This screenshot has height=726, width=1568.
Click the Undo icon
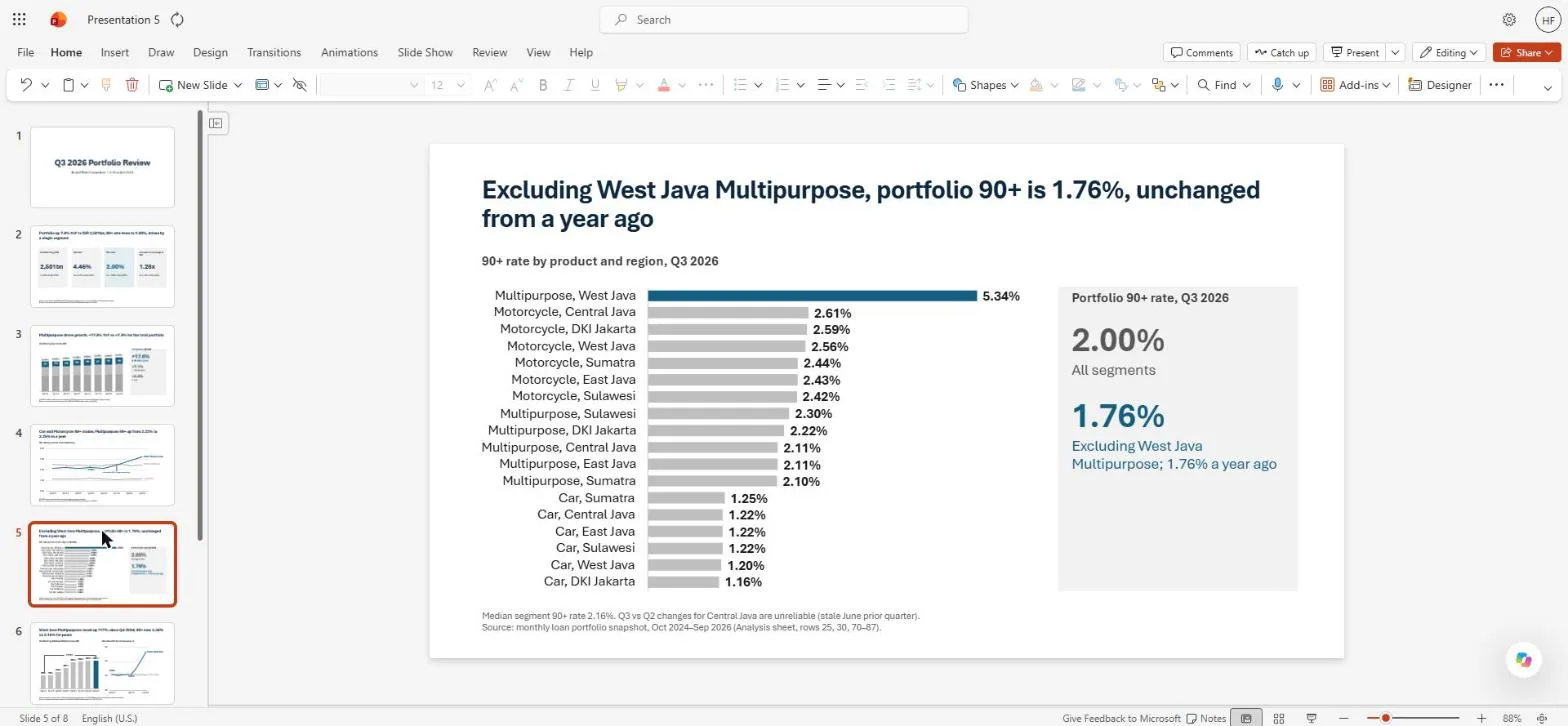point(26,85)
